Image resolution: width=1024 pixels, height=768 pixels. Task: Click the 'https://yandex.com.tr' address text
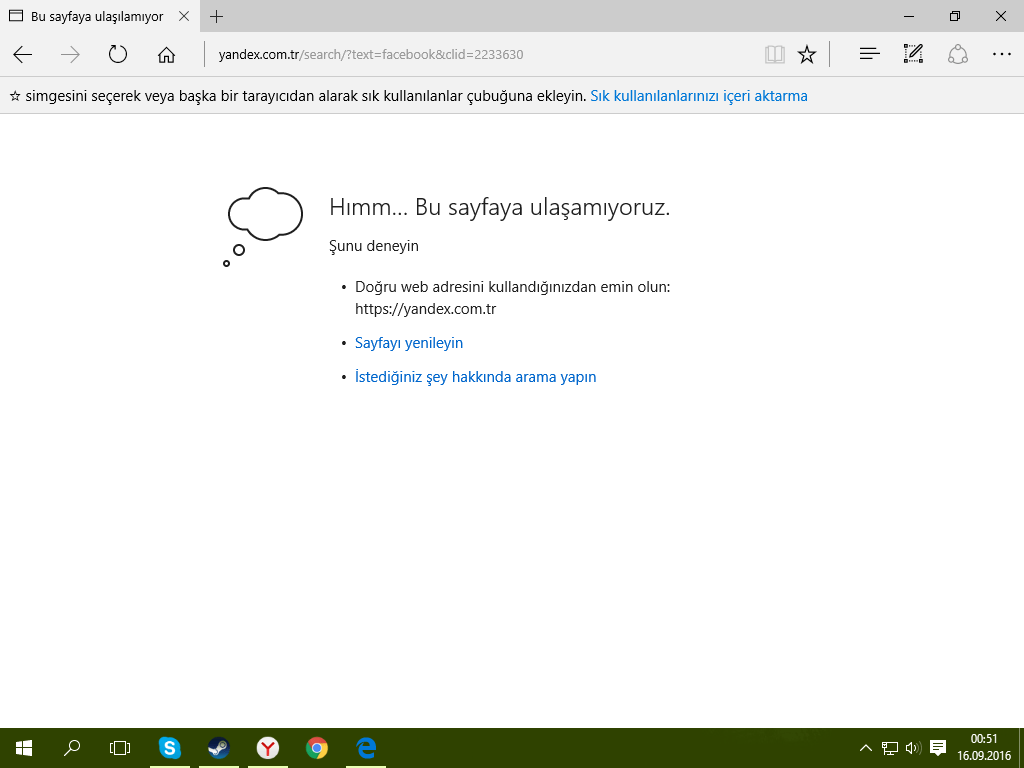tap(426, 309)
